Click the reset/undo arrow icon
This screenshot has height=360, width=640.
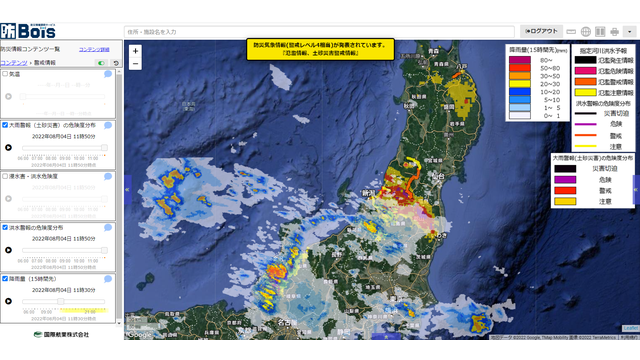coord(116,63)
